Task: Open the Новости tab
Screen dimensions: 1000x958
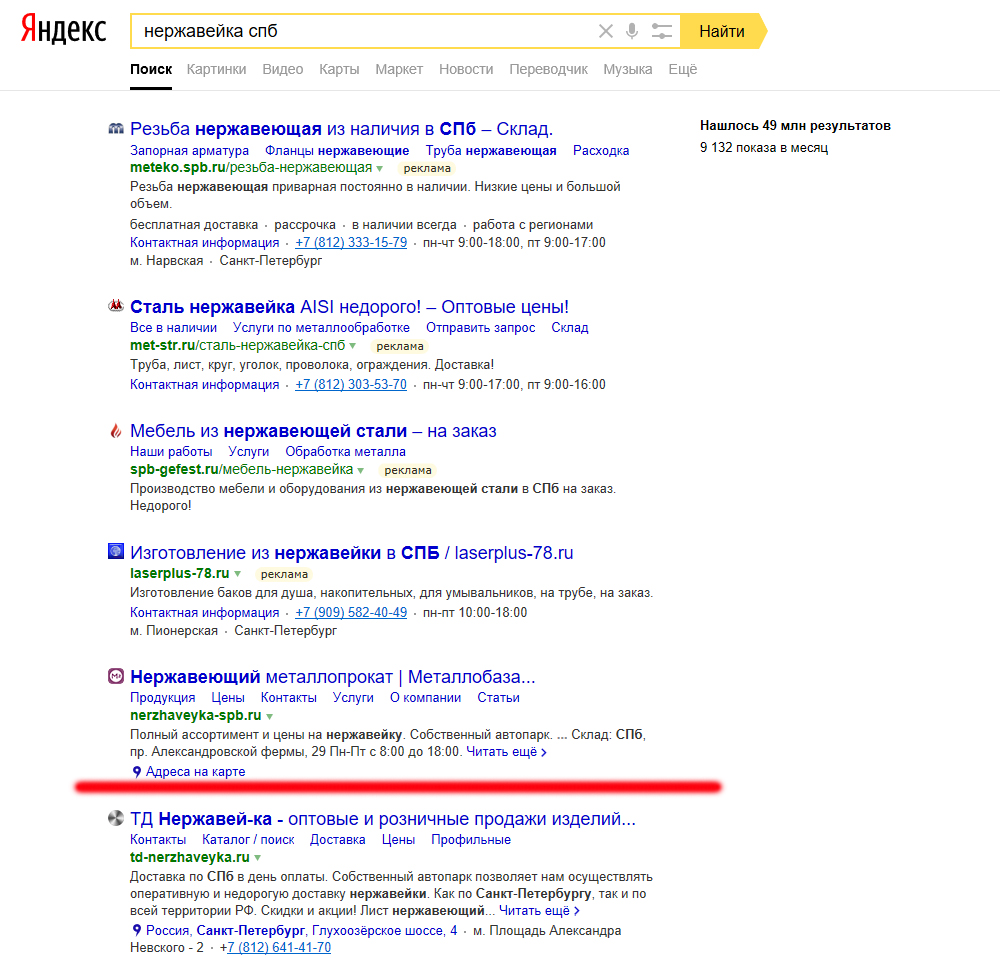Action: pos(466,69)
